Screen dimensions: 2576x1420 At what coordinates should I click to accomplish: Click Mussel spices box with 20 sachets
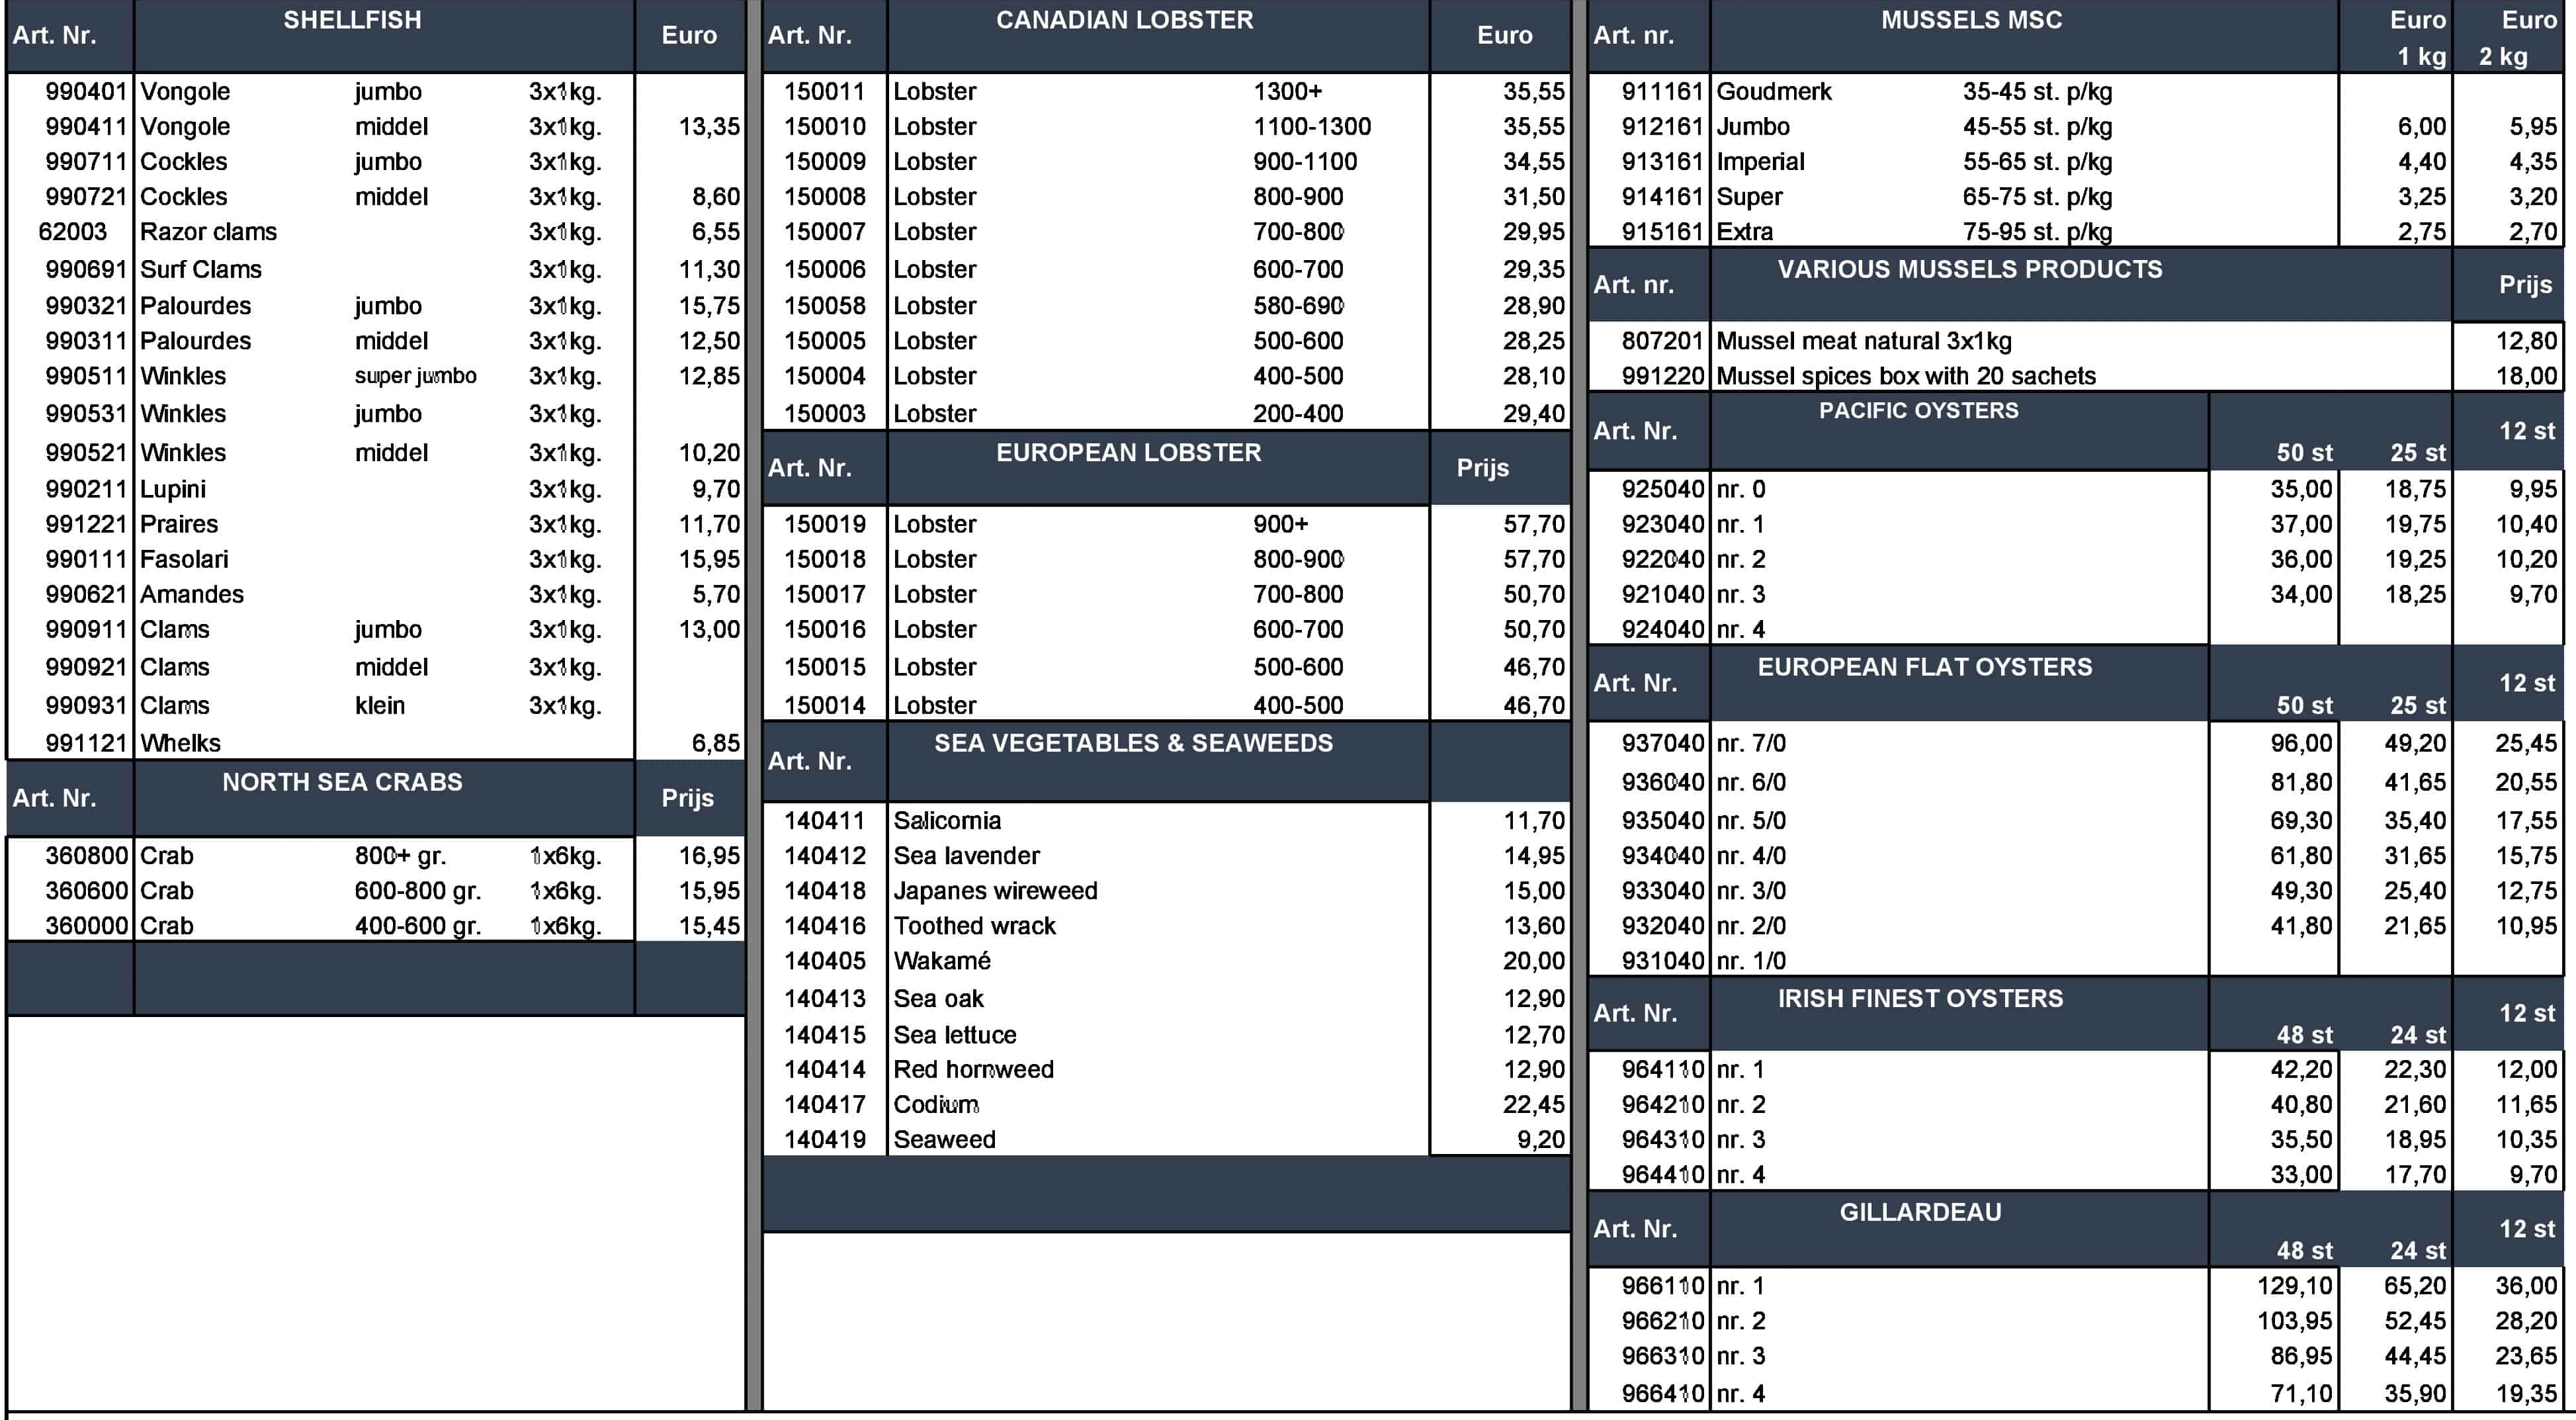tap(1905, 376)
